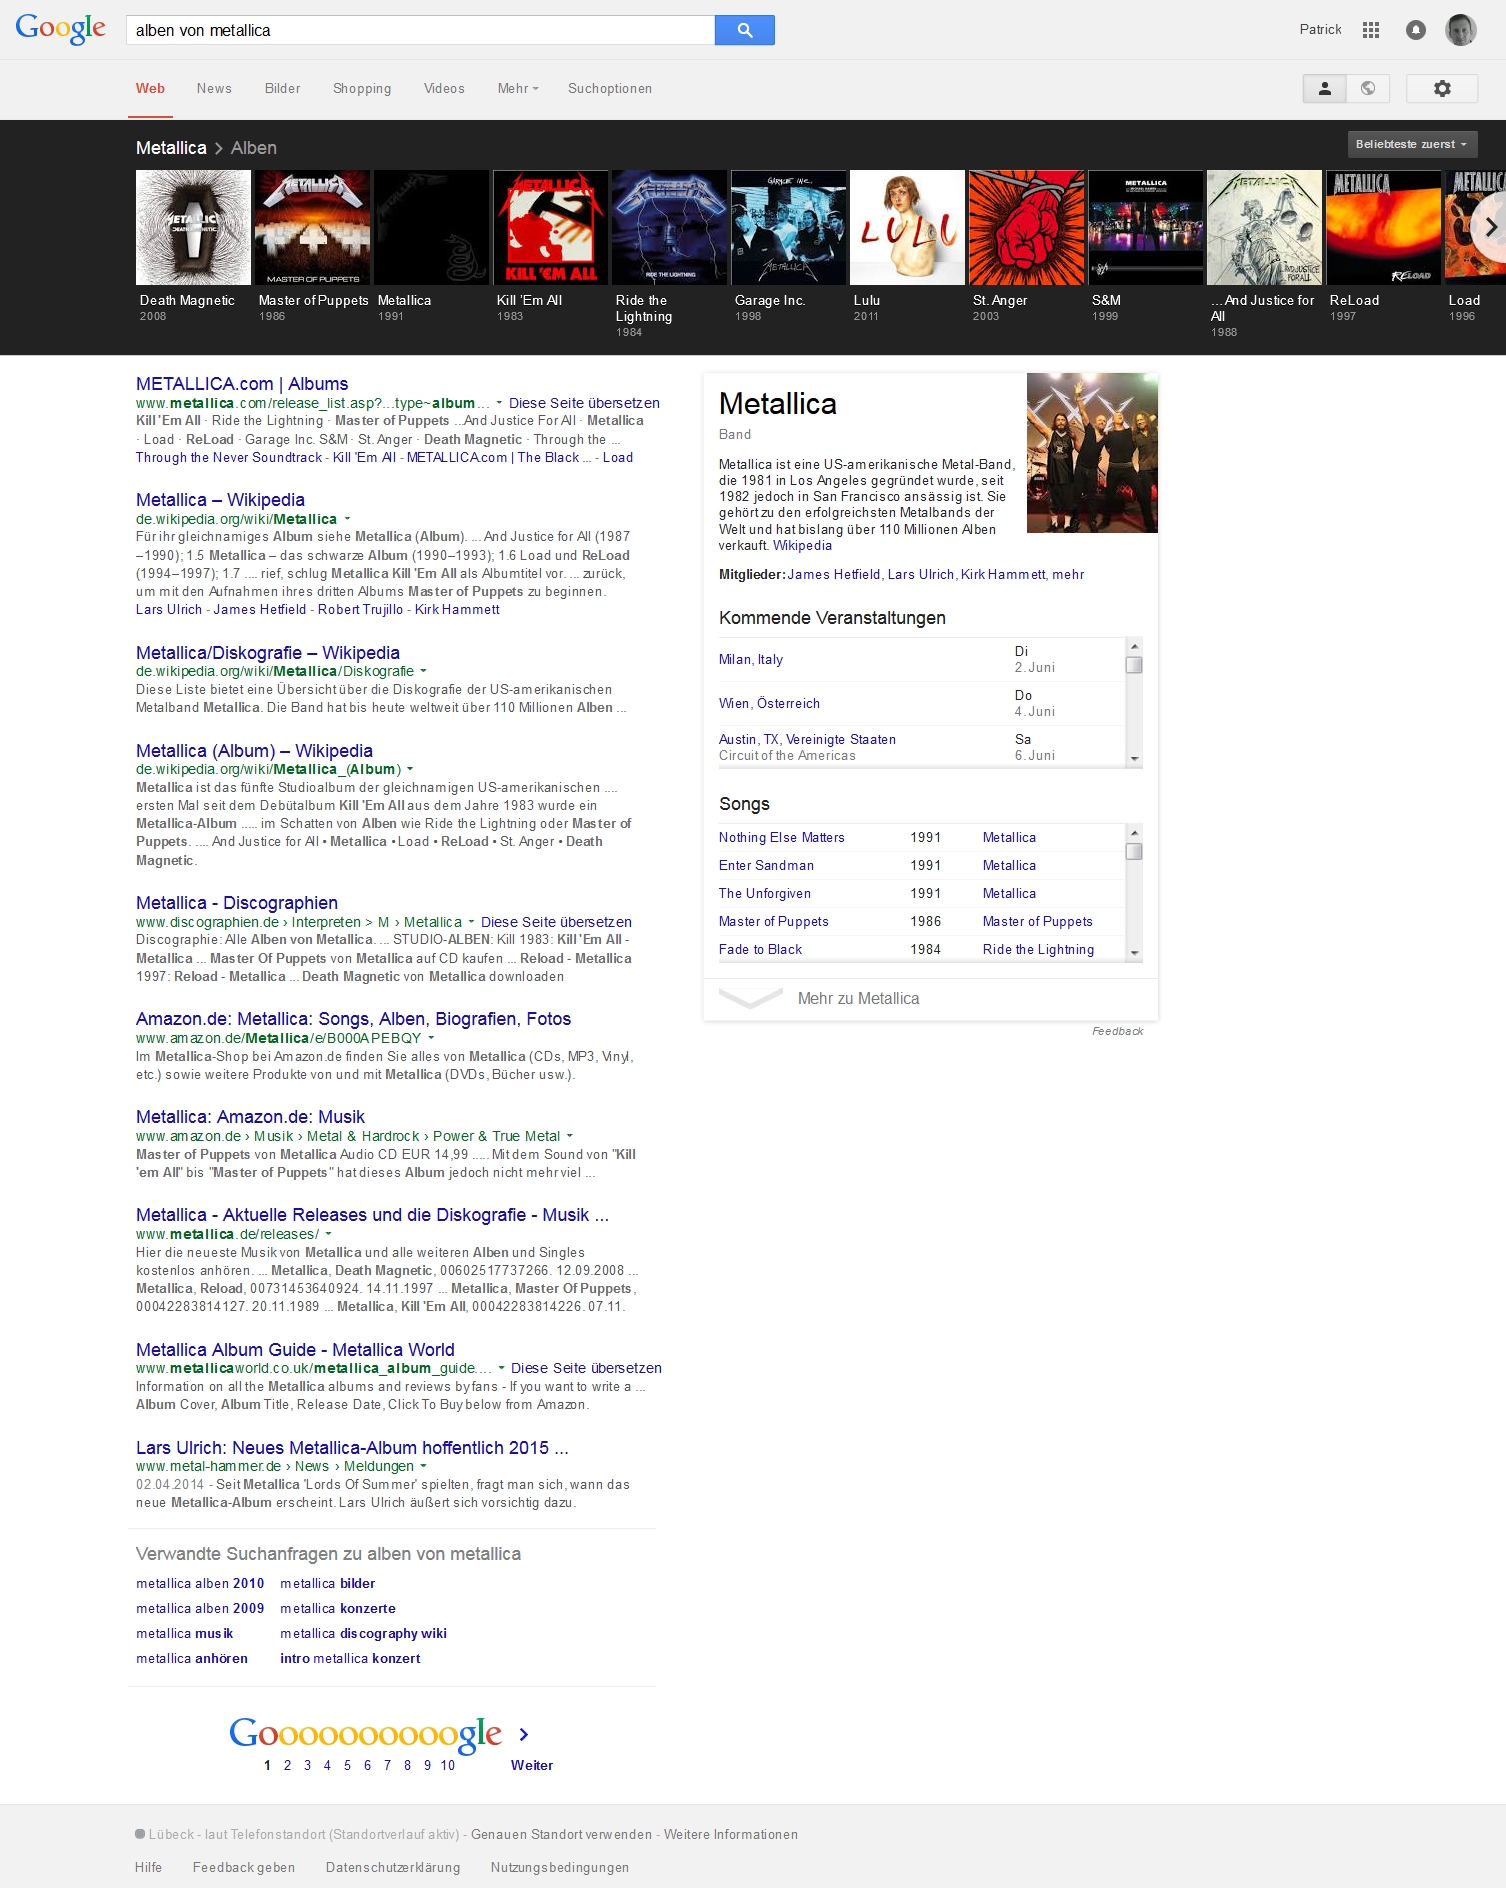Open S&M album cover

click(1145, 228)
